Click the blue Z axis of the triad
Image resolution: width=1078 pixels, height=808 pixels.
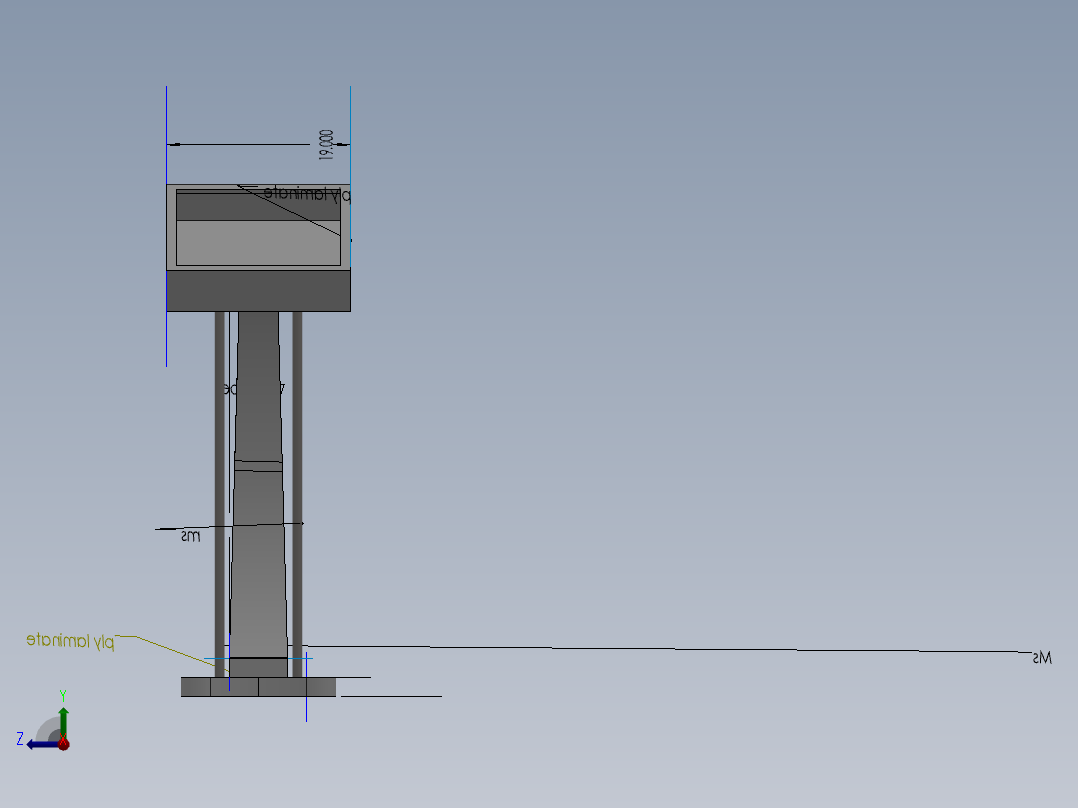41,744
